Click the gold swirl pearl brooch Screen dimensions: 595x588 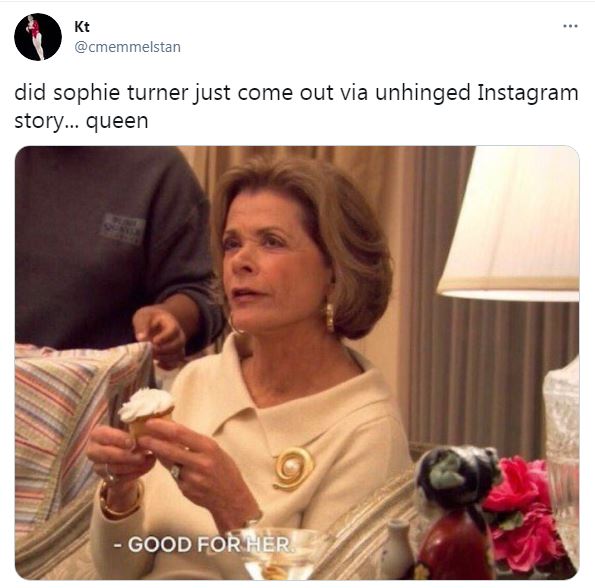pyautogui.click(x=294, y=468)
